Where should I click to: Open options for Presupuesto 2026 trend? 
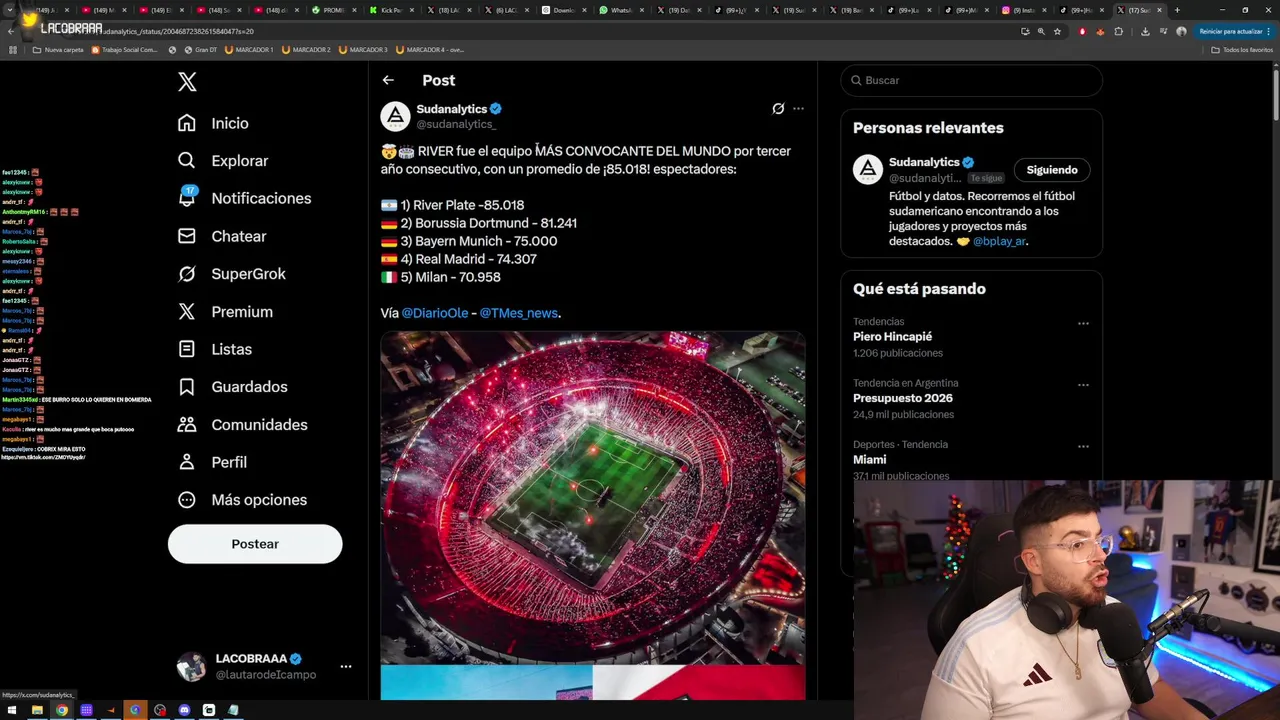tap(1083, 384)
